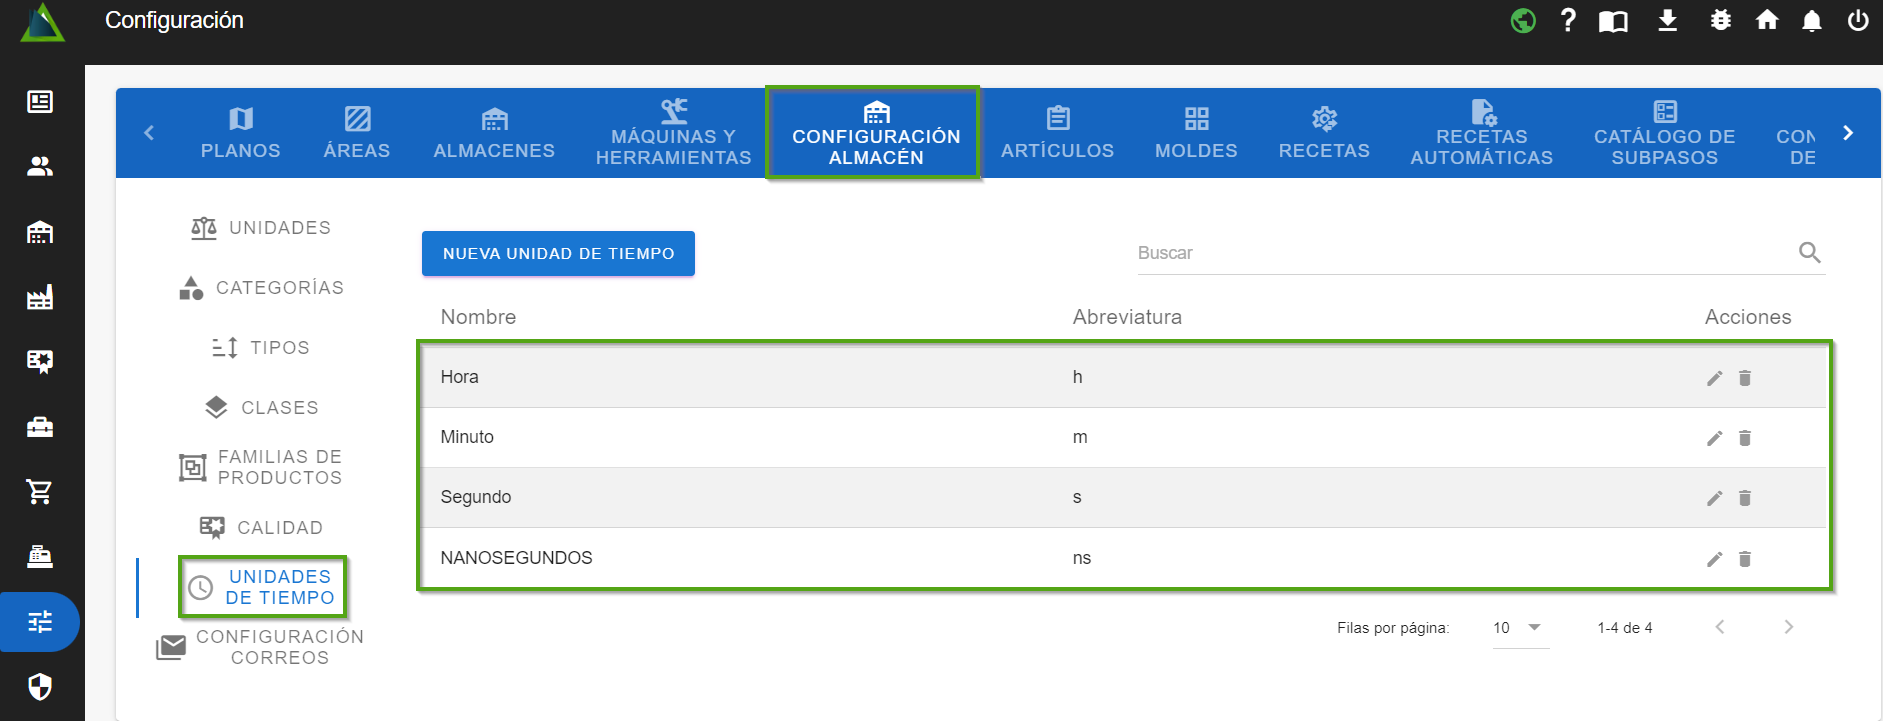1883x721 pixels.
Task: Open notifications bell icon
Action: pyautogui.click(x=1811, y=21)
